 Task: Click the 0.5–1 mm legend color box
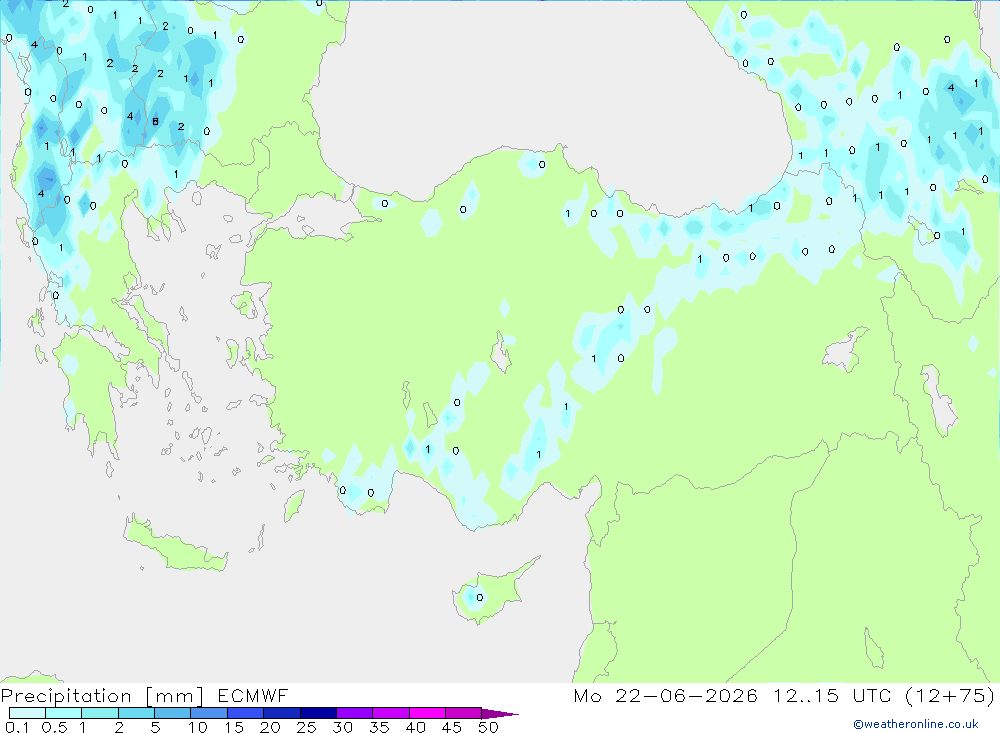[63, 713]
